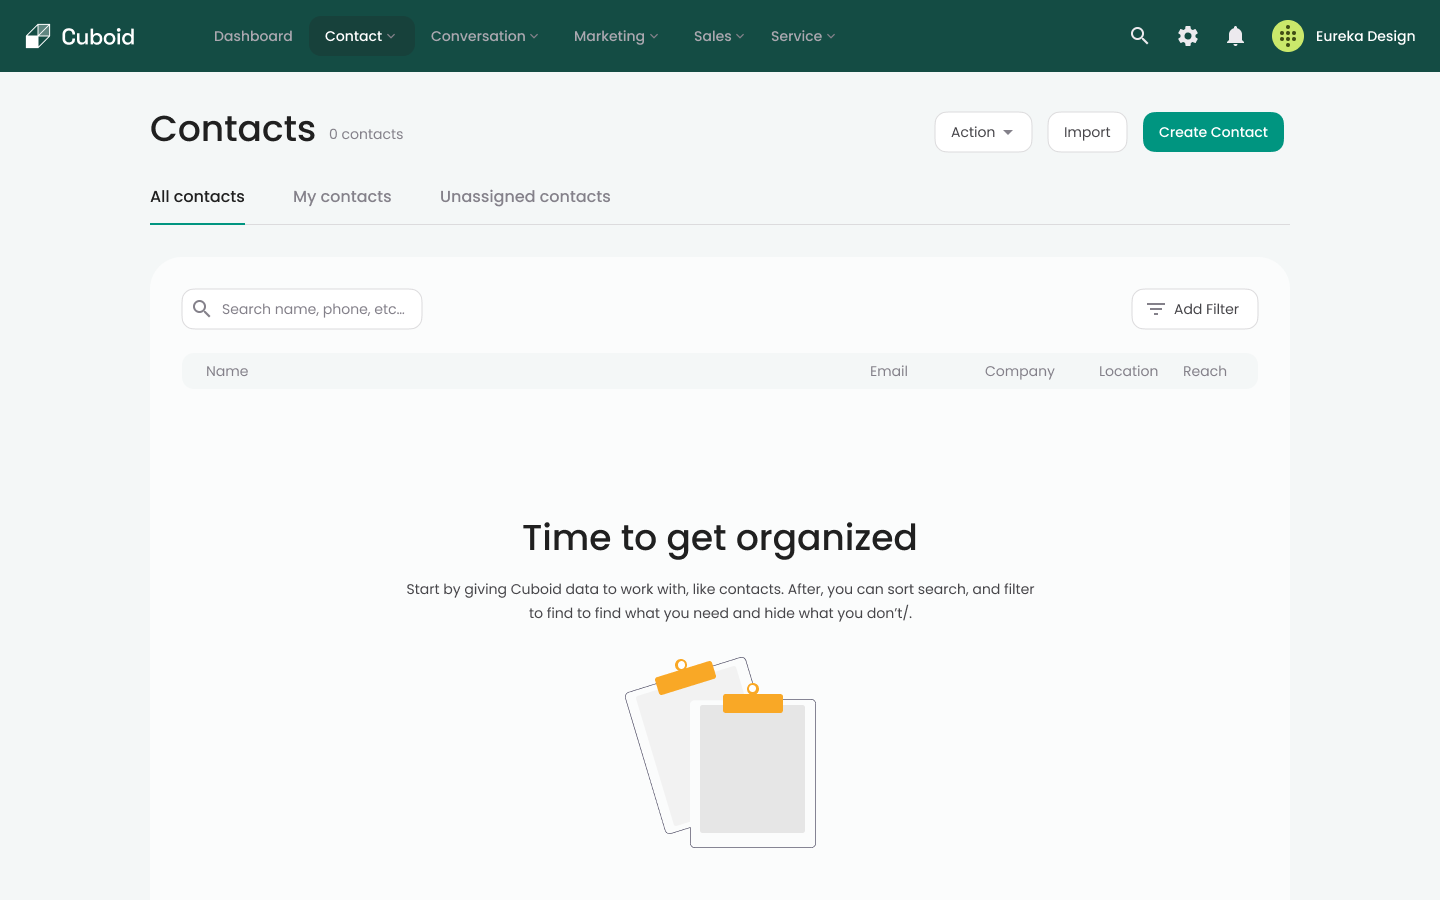Open settings via the gear icon
This screenshot has width=1440, height=900.
point(1187,36)
